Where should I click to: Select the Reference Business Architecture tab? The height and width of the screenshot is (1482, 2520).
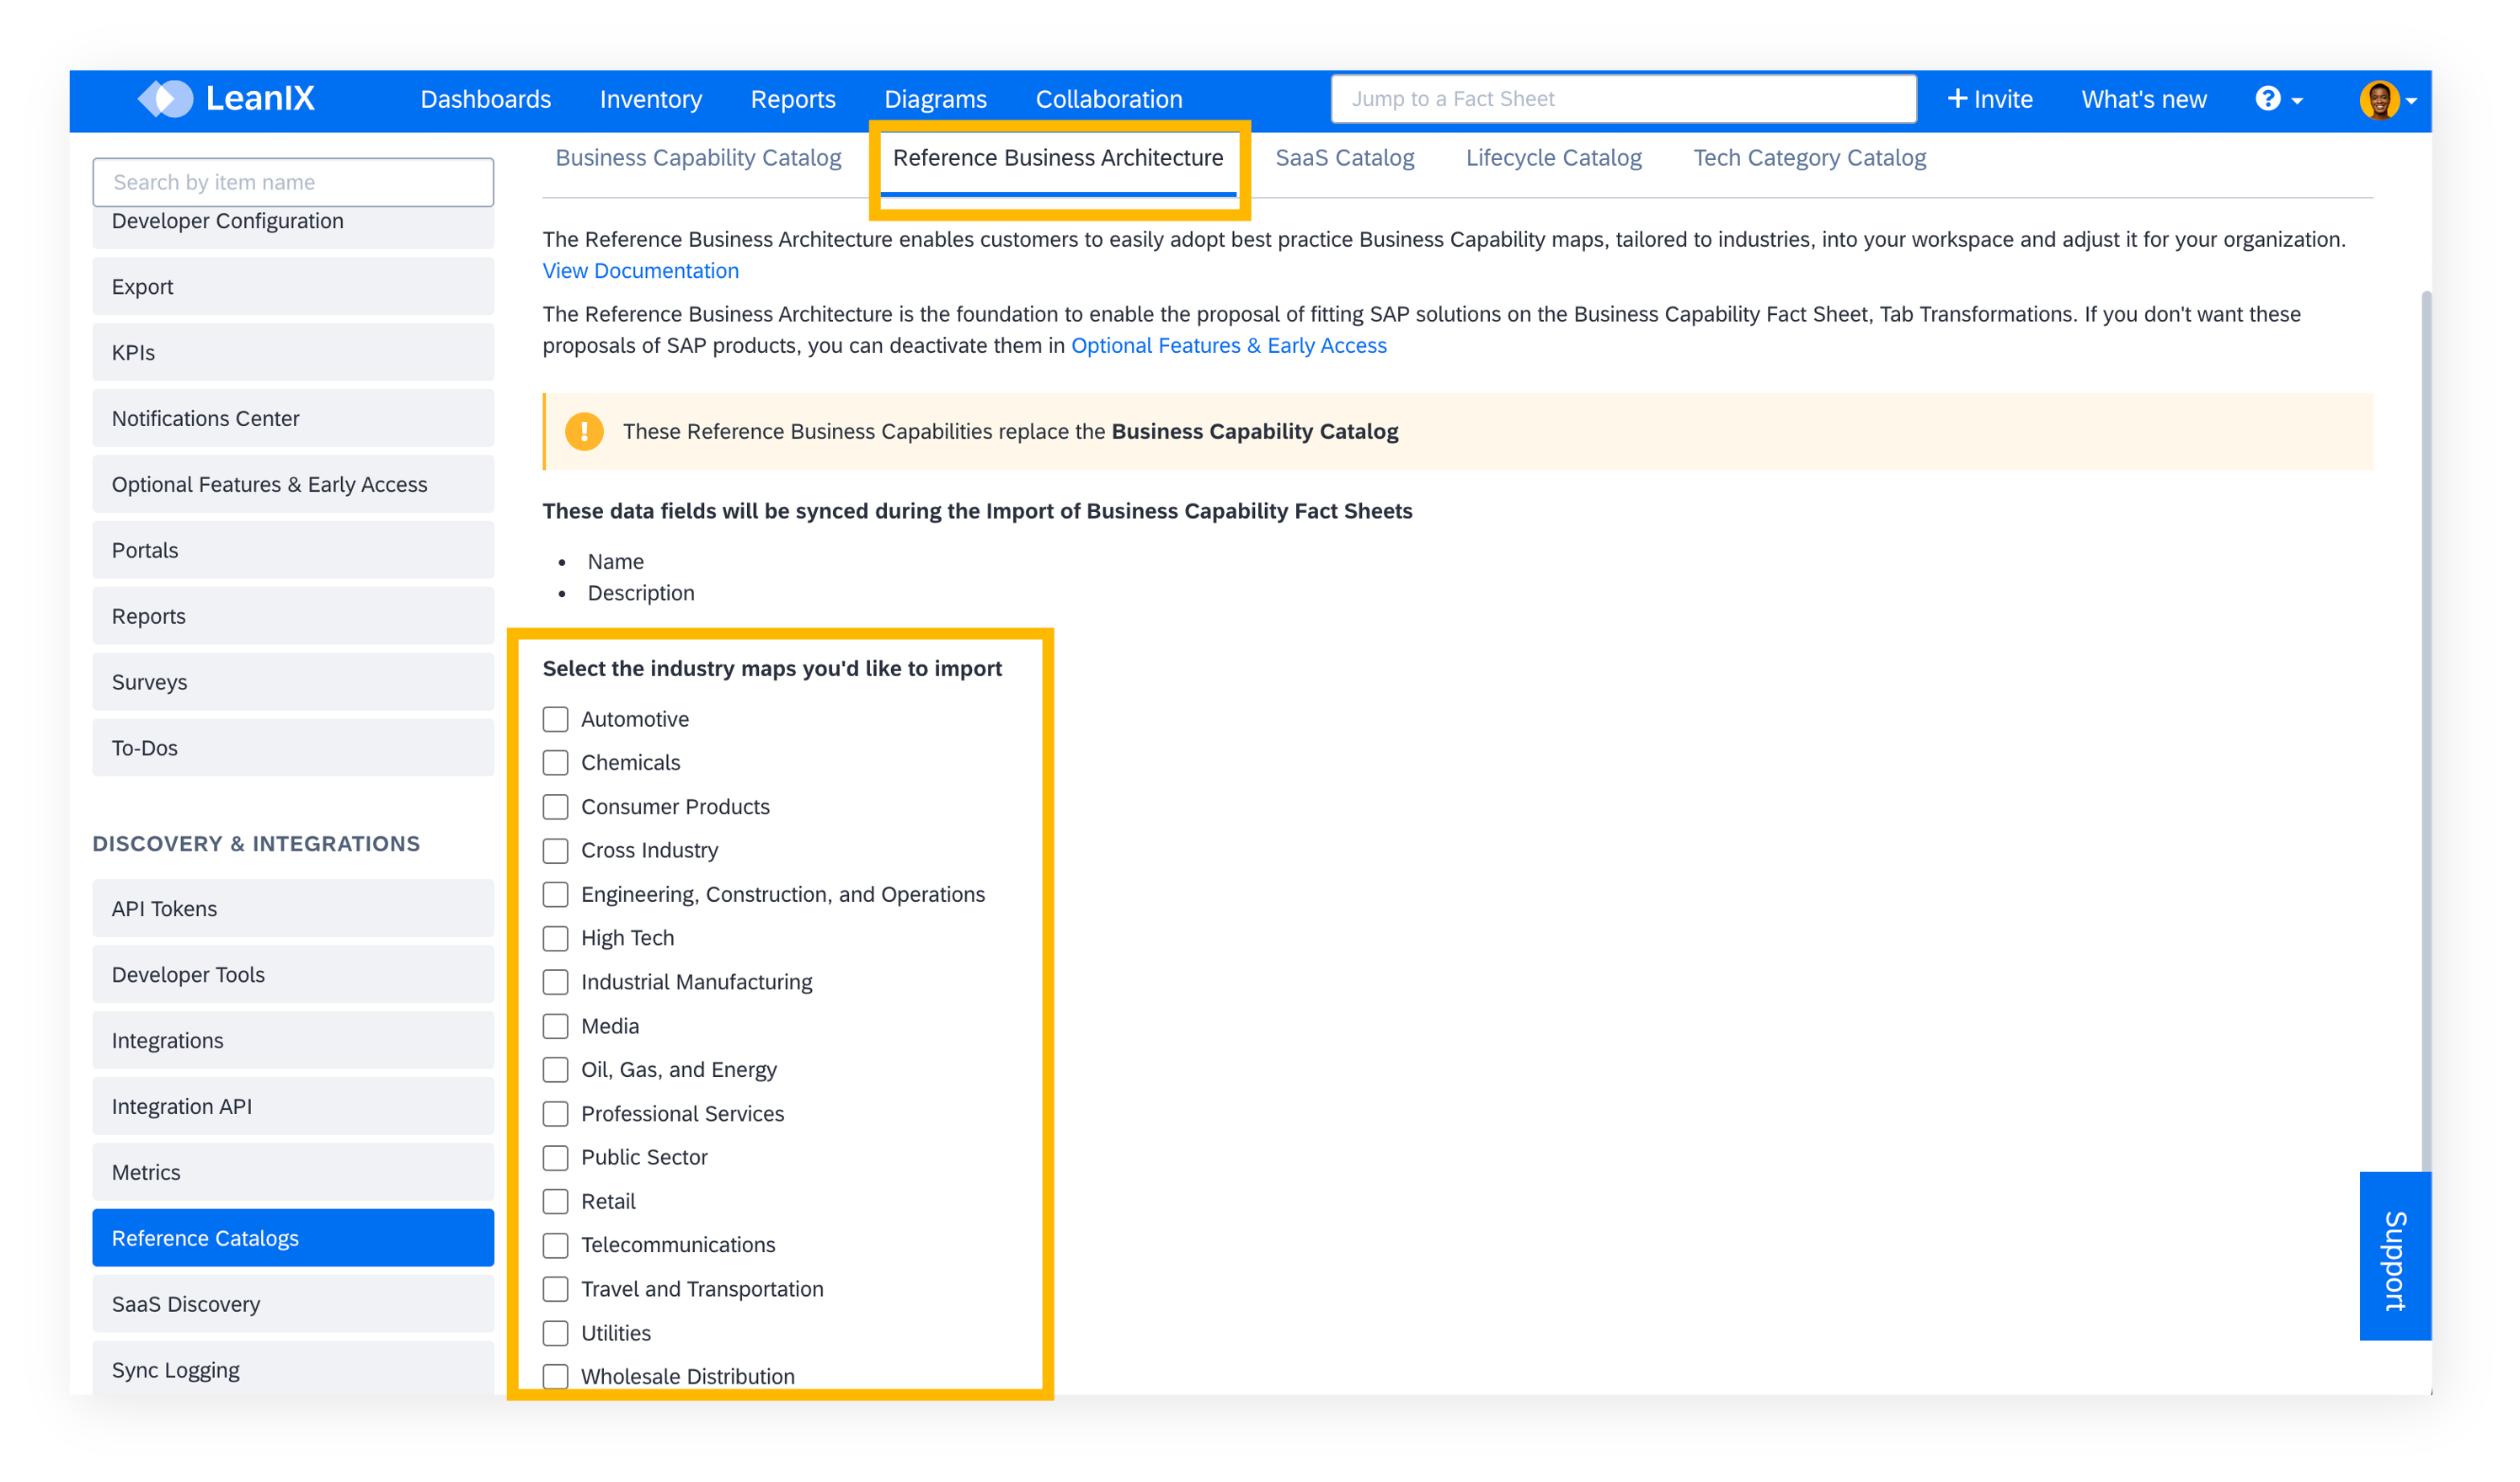[1058, 158]
